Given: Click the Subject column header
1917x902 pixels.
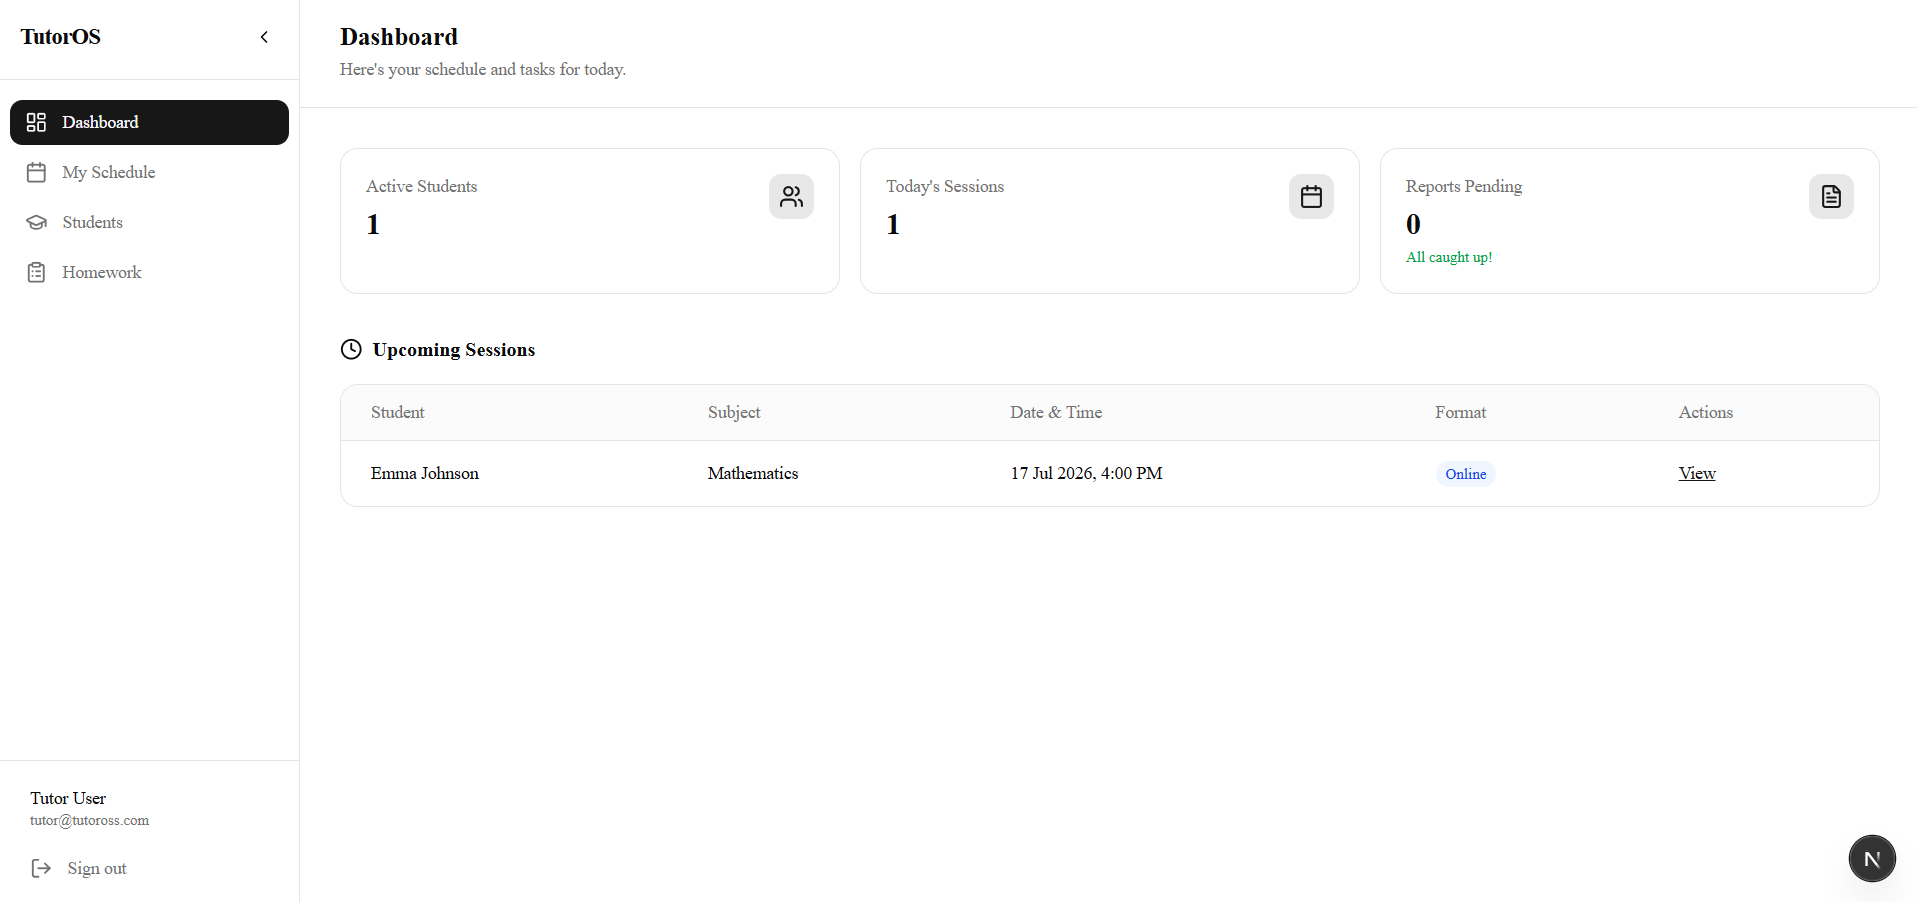Looking at the screenshot, I should [734, 412].
